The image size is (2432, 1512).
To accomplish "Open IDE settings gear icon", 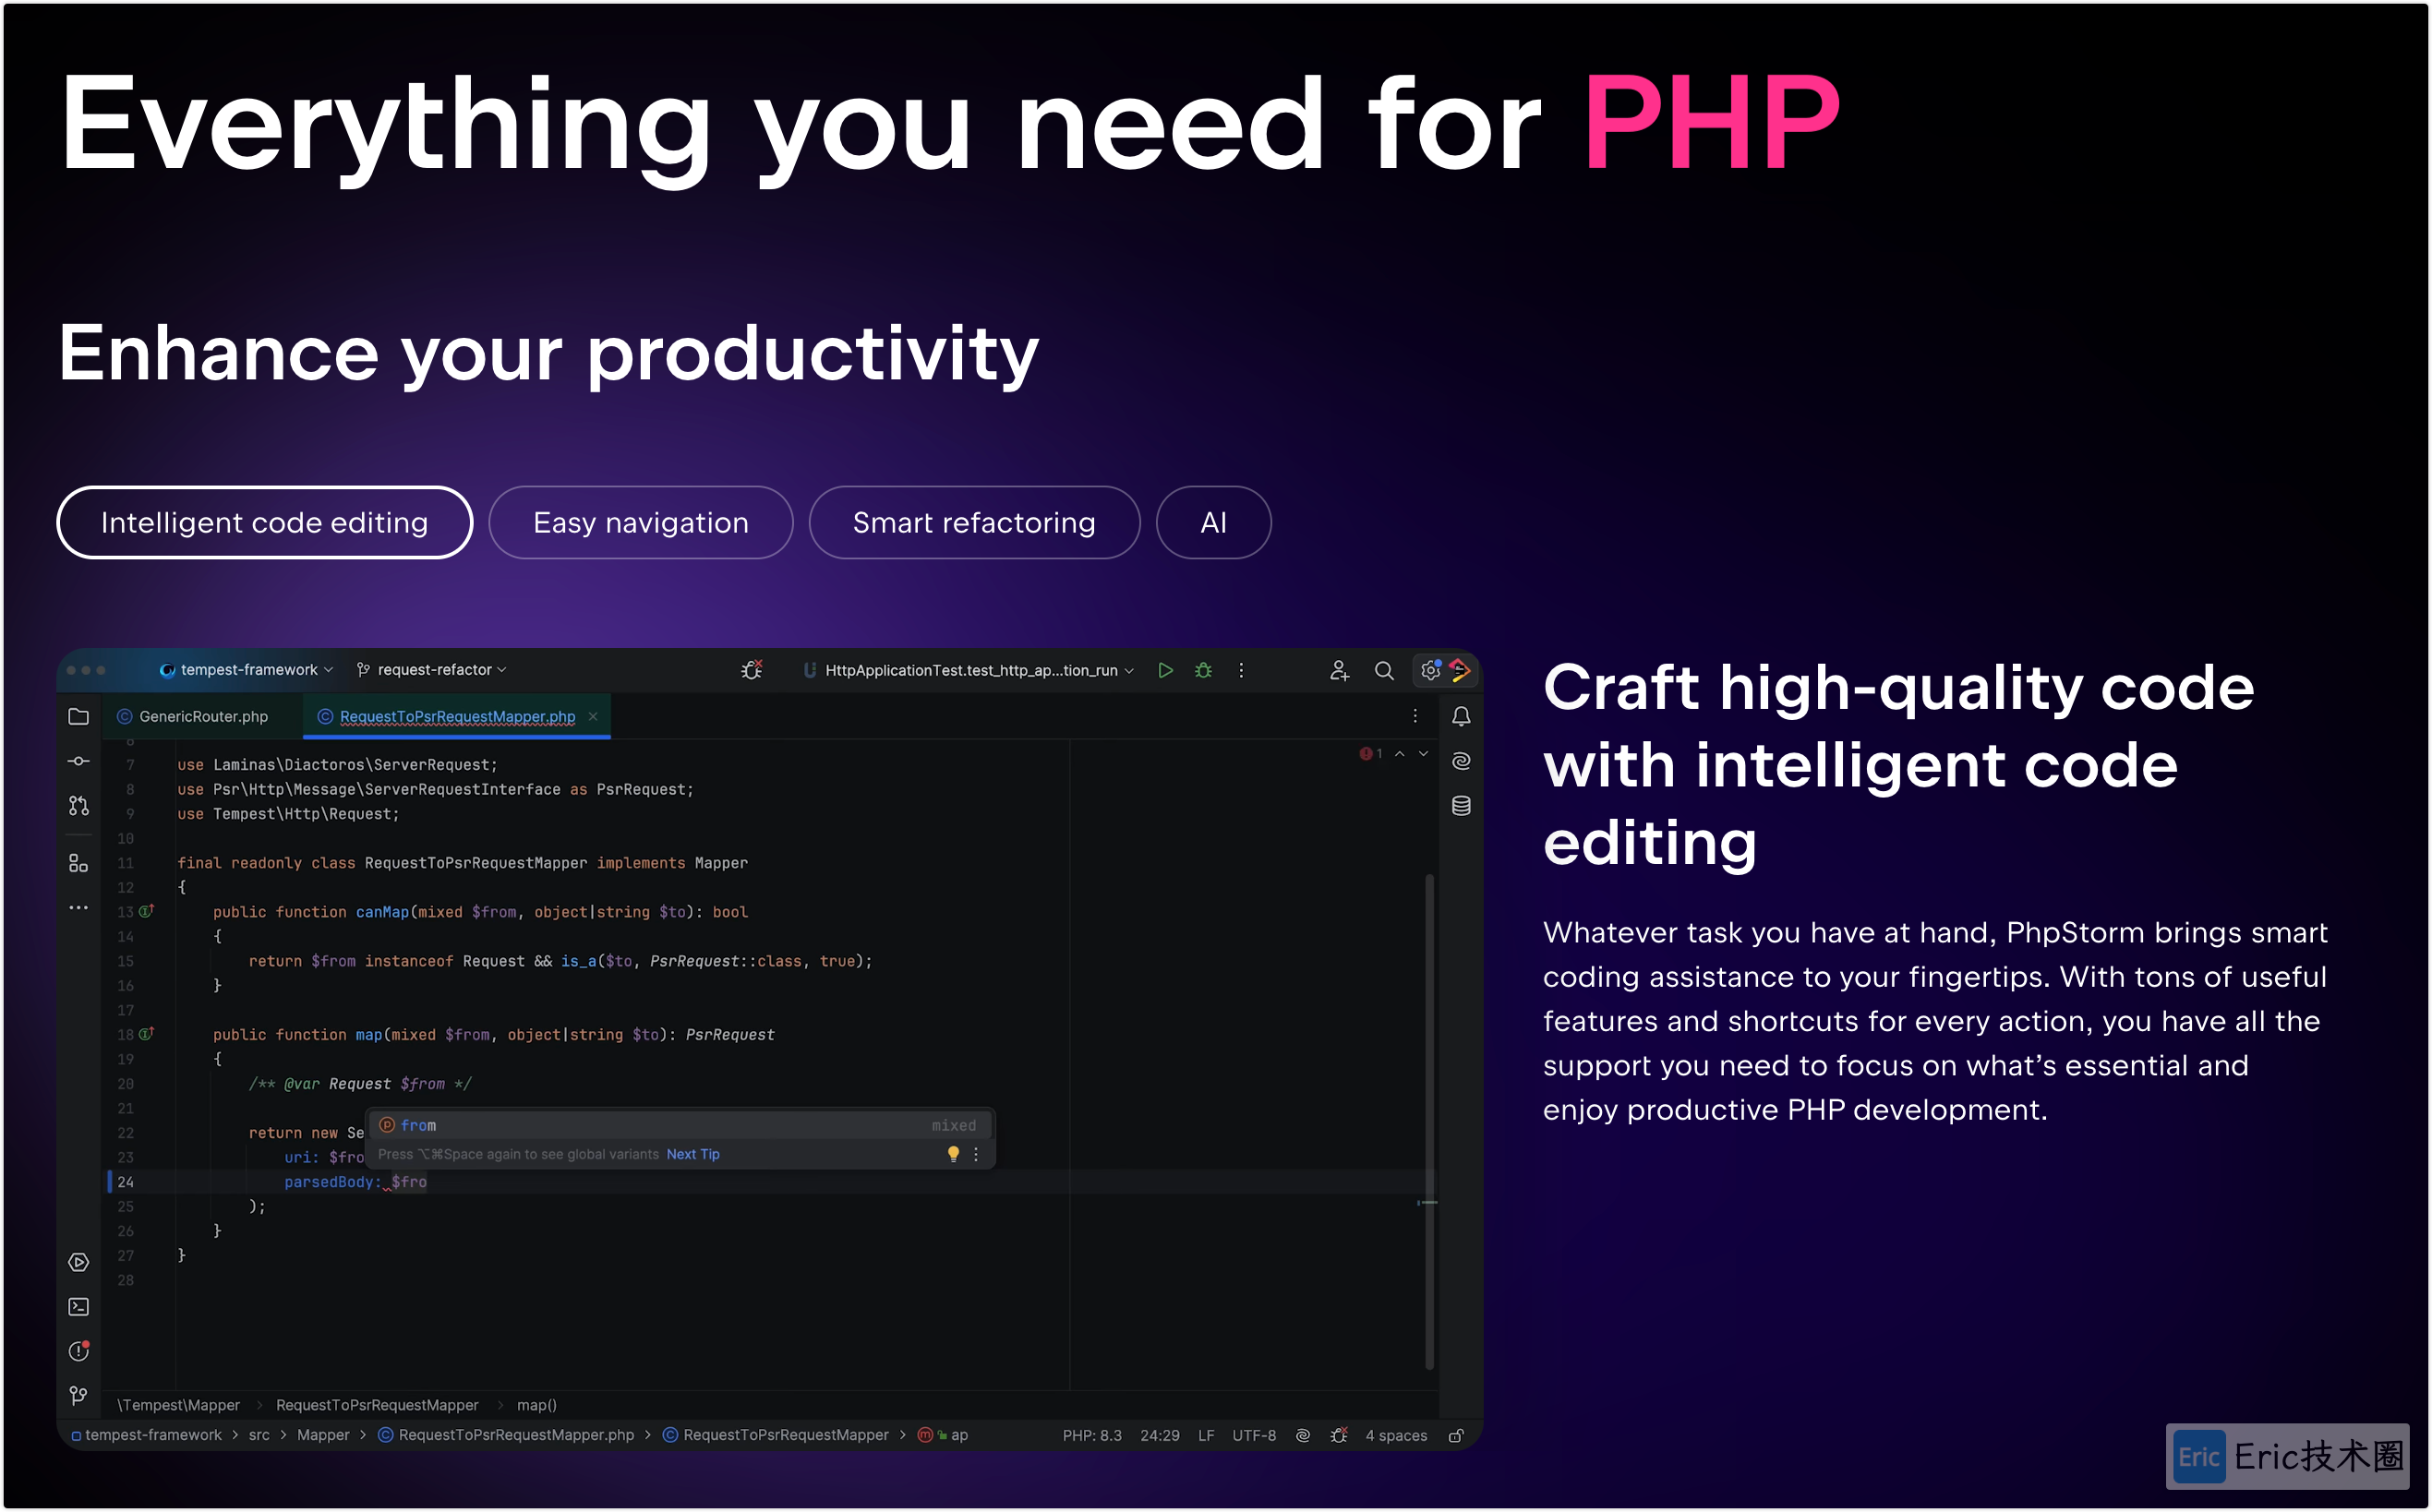I will (x=1431, y=670).
